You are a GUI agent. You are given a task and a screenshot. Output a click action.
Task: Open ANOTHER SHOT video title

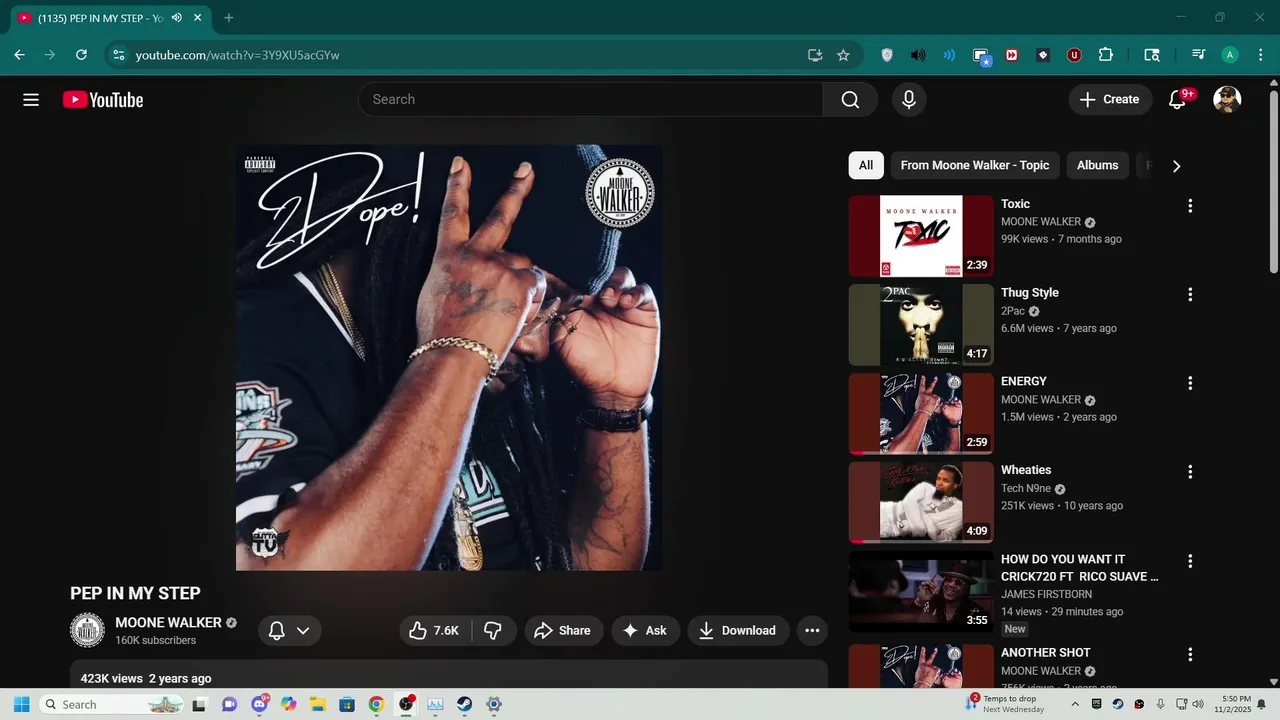1046,652
